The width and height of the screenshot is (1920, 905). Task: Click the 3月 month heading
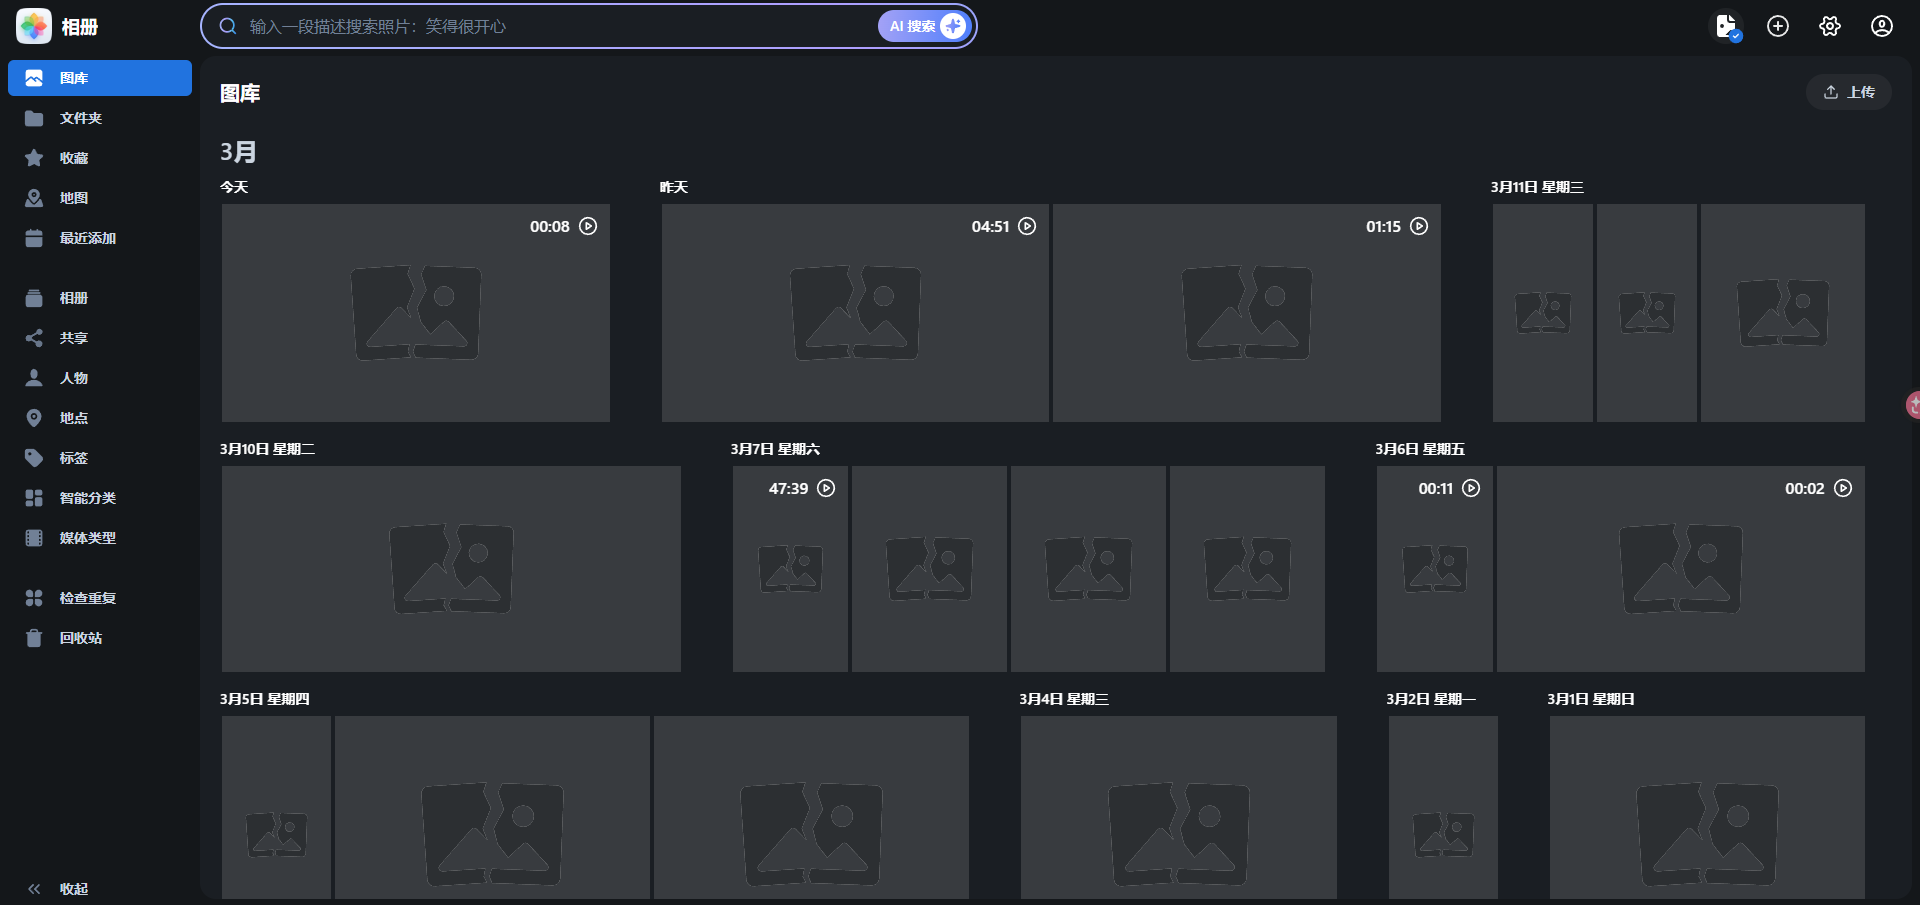(239, 152)
